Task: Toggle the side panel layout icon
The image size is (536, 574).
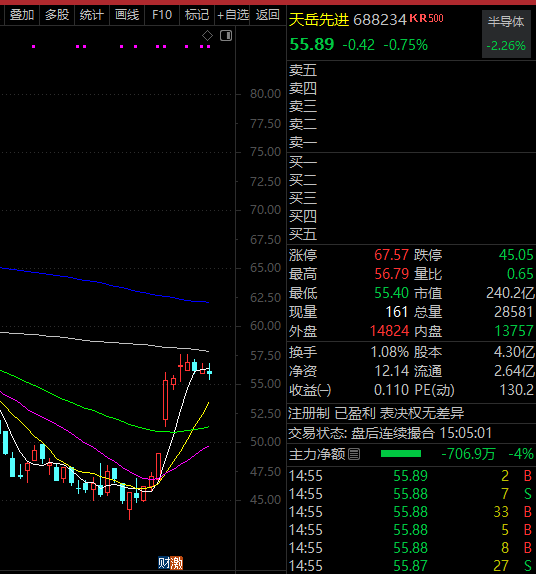Action: point(226,36)
